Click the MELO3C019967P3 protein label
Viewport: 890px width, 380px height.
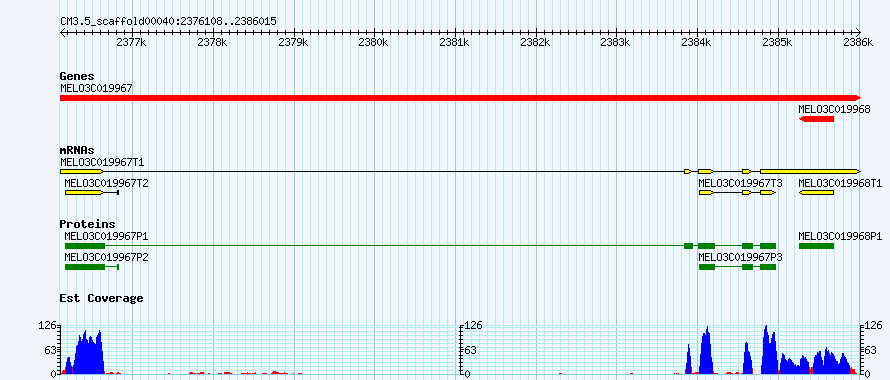point(740,257)
